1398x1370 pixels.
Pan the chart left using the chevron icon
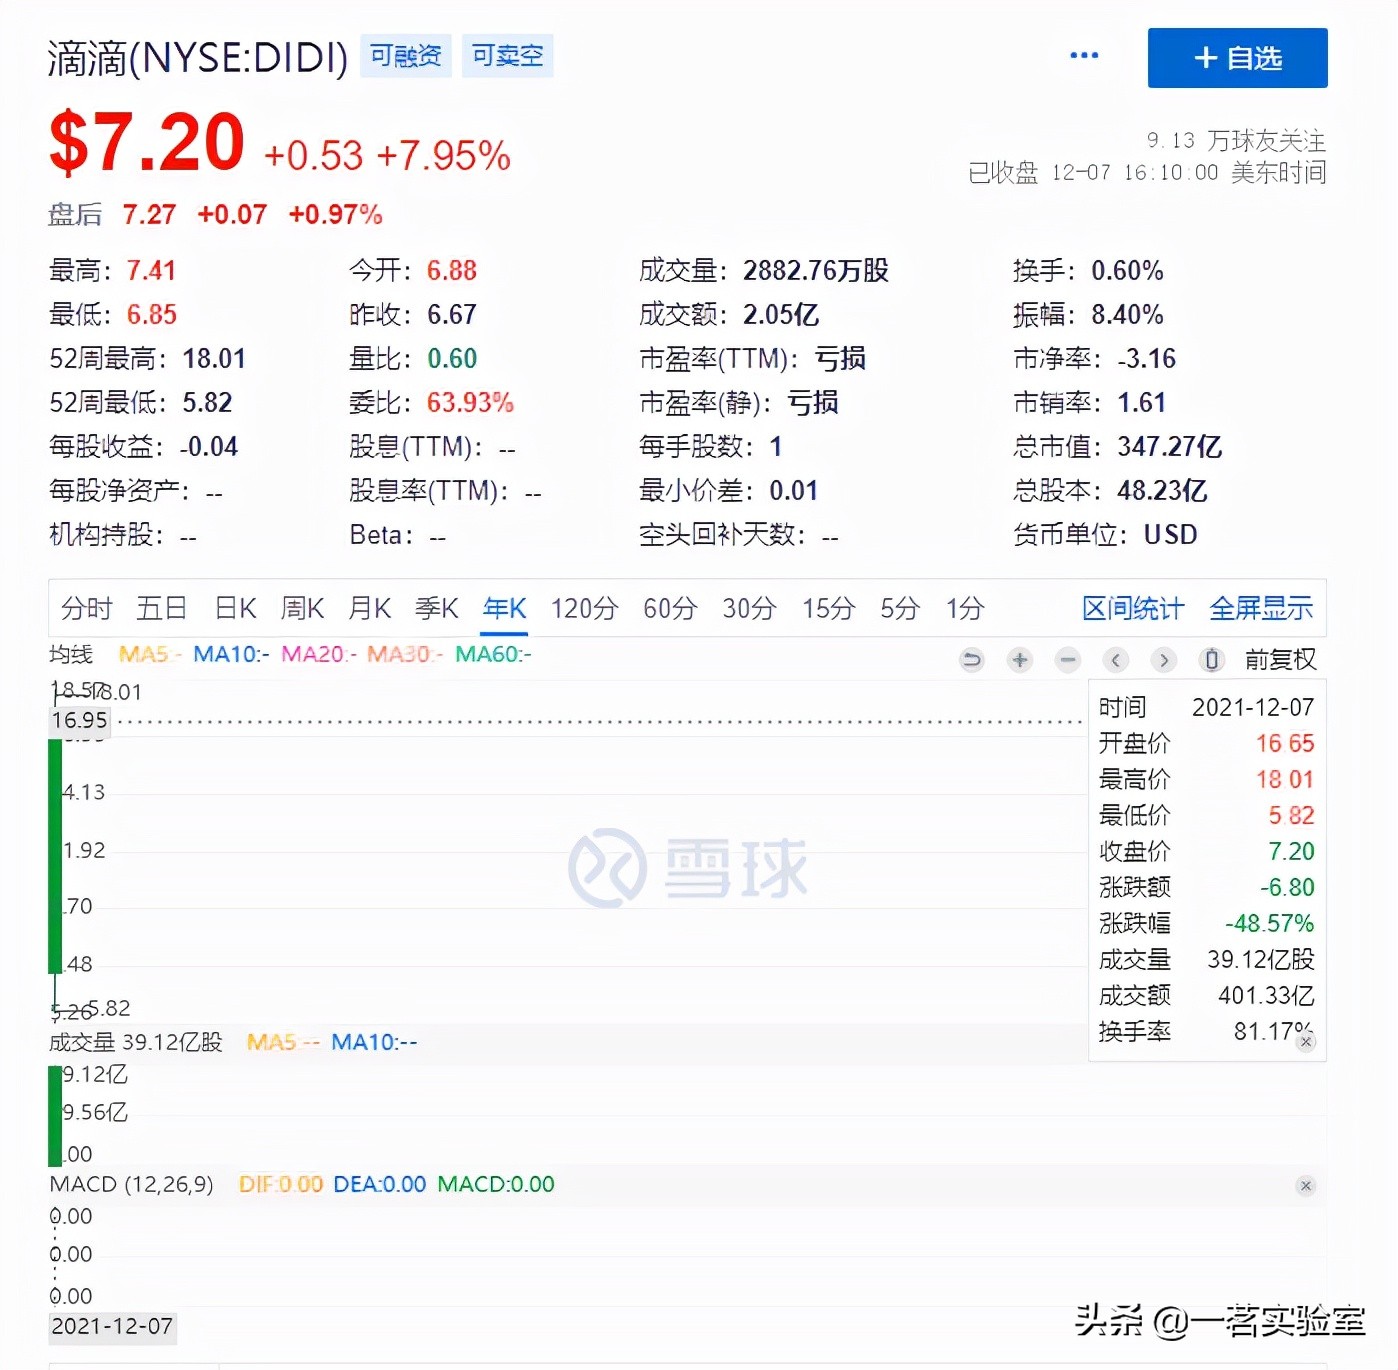(1115, 660)
